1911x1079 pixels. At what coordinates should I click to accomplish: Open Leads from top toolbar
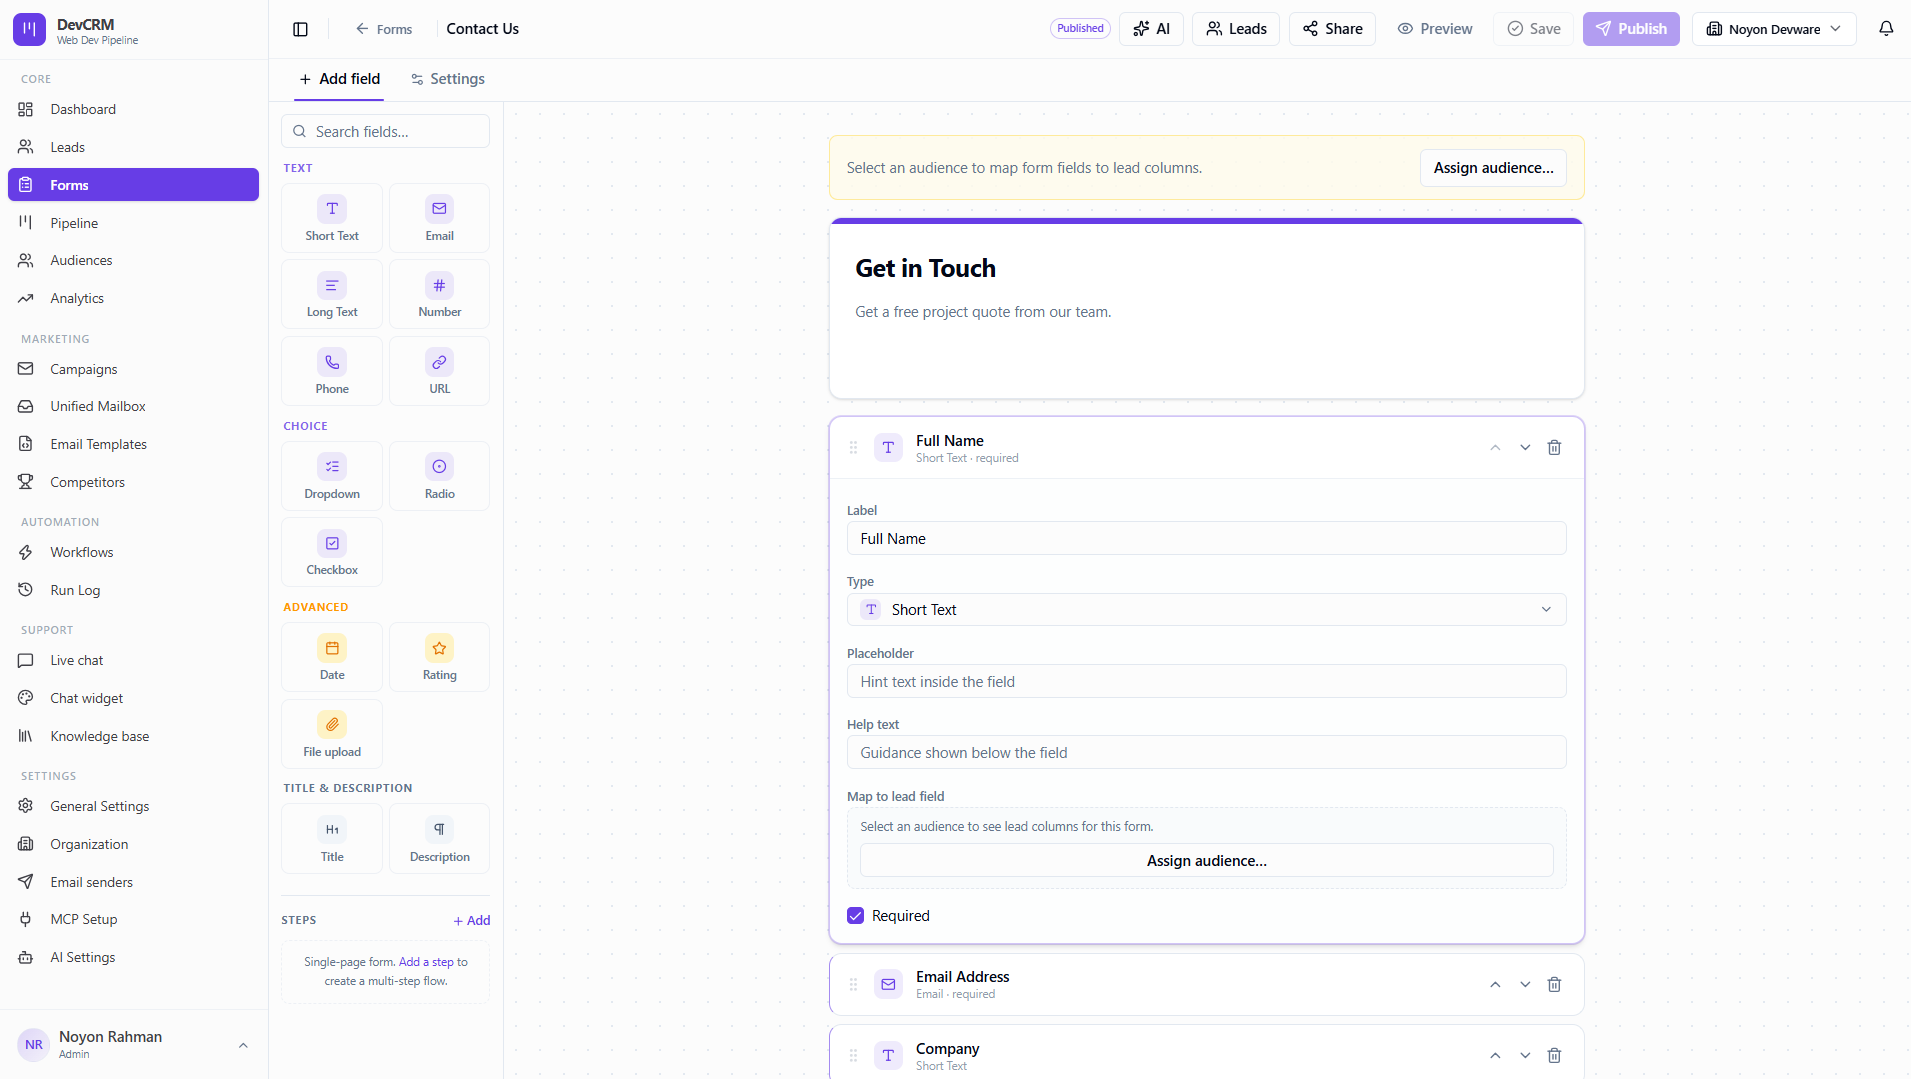click(x=1235, y=29)
